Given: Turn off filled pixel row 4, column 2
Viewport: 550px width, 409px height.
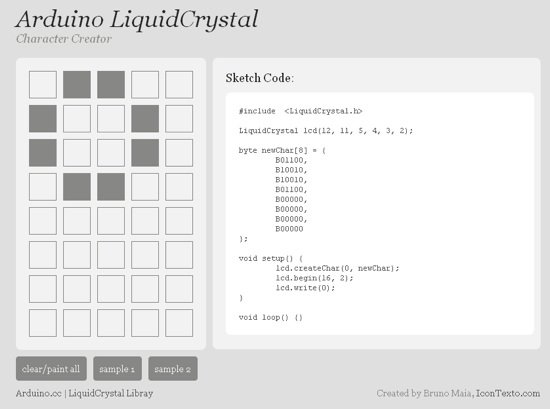Looking at the screenshot, I should tap(77, 187).
